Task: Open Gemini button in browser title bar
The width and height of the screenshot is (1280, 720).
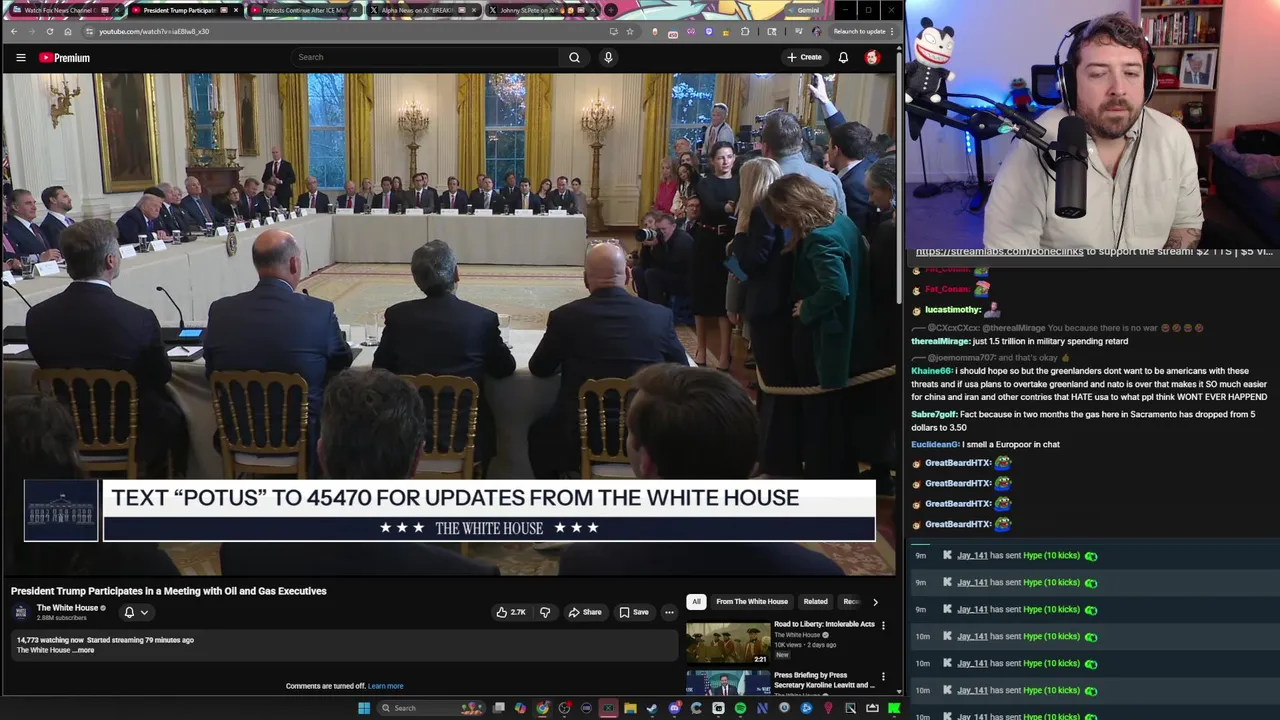Action: click(804, 10)
